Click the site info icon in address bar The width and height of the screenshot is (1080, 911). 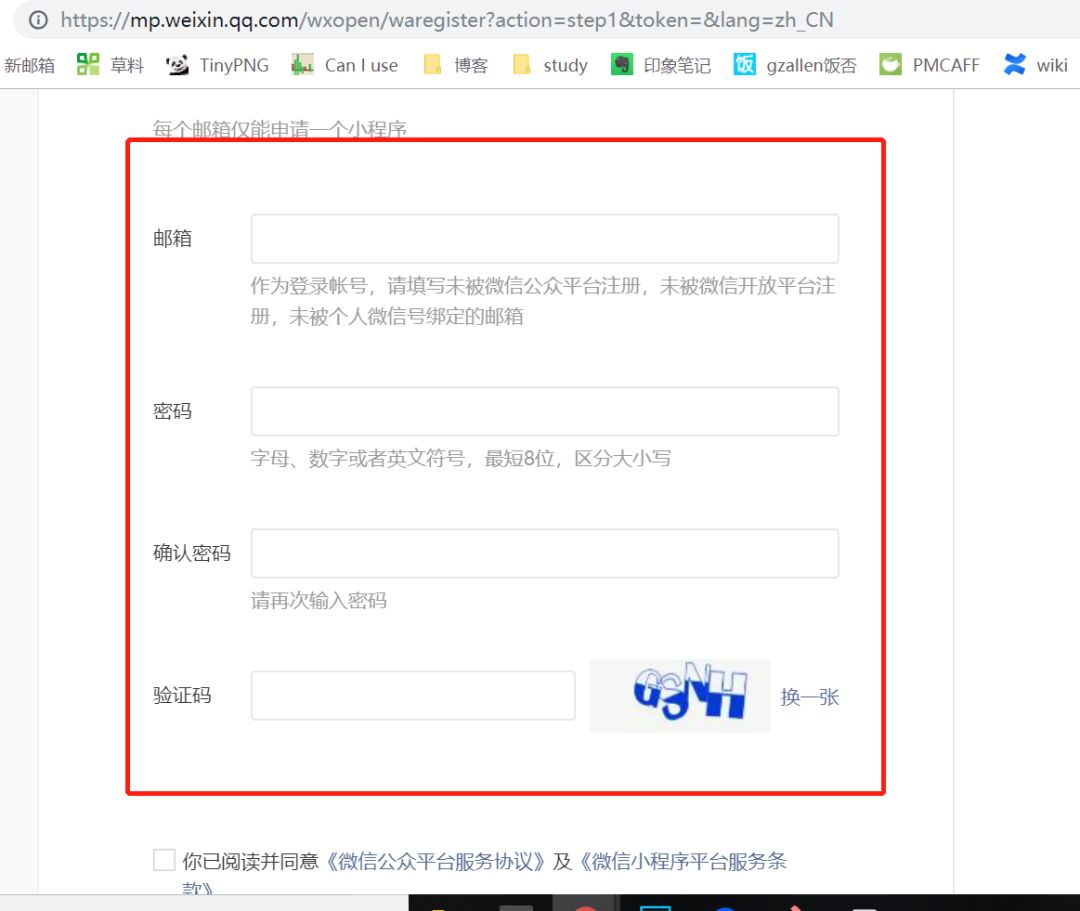39,19
